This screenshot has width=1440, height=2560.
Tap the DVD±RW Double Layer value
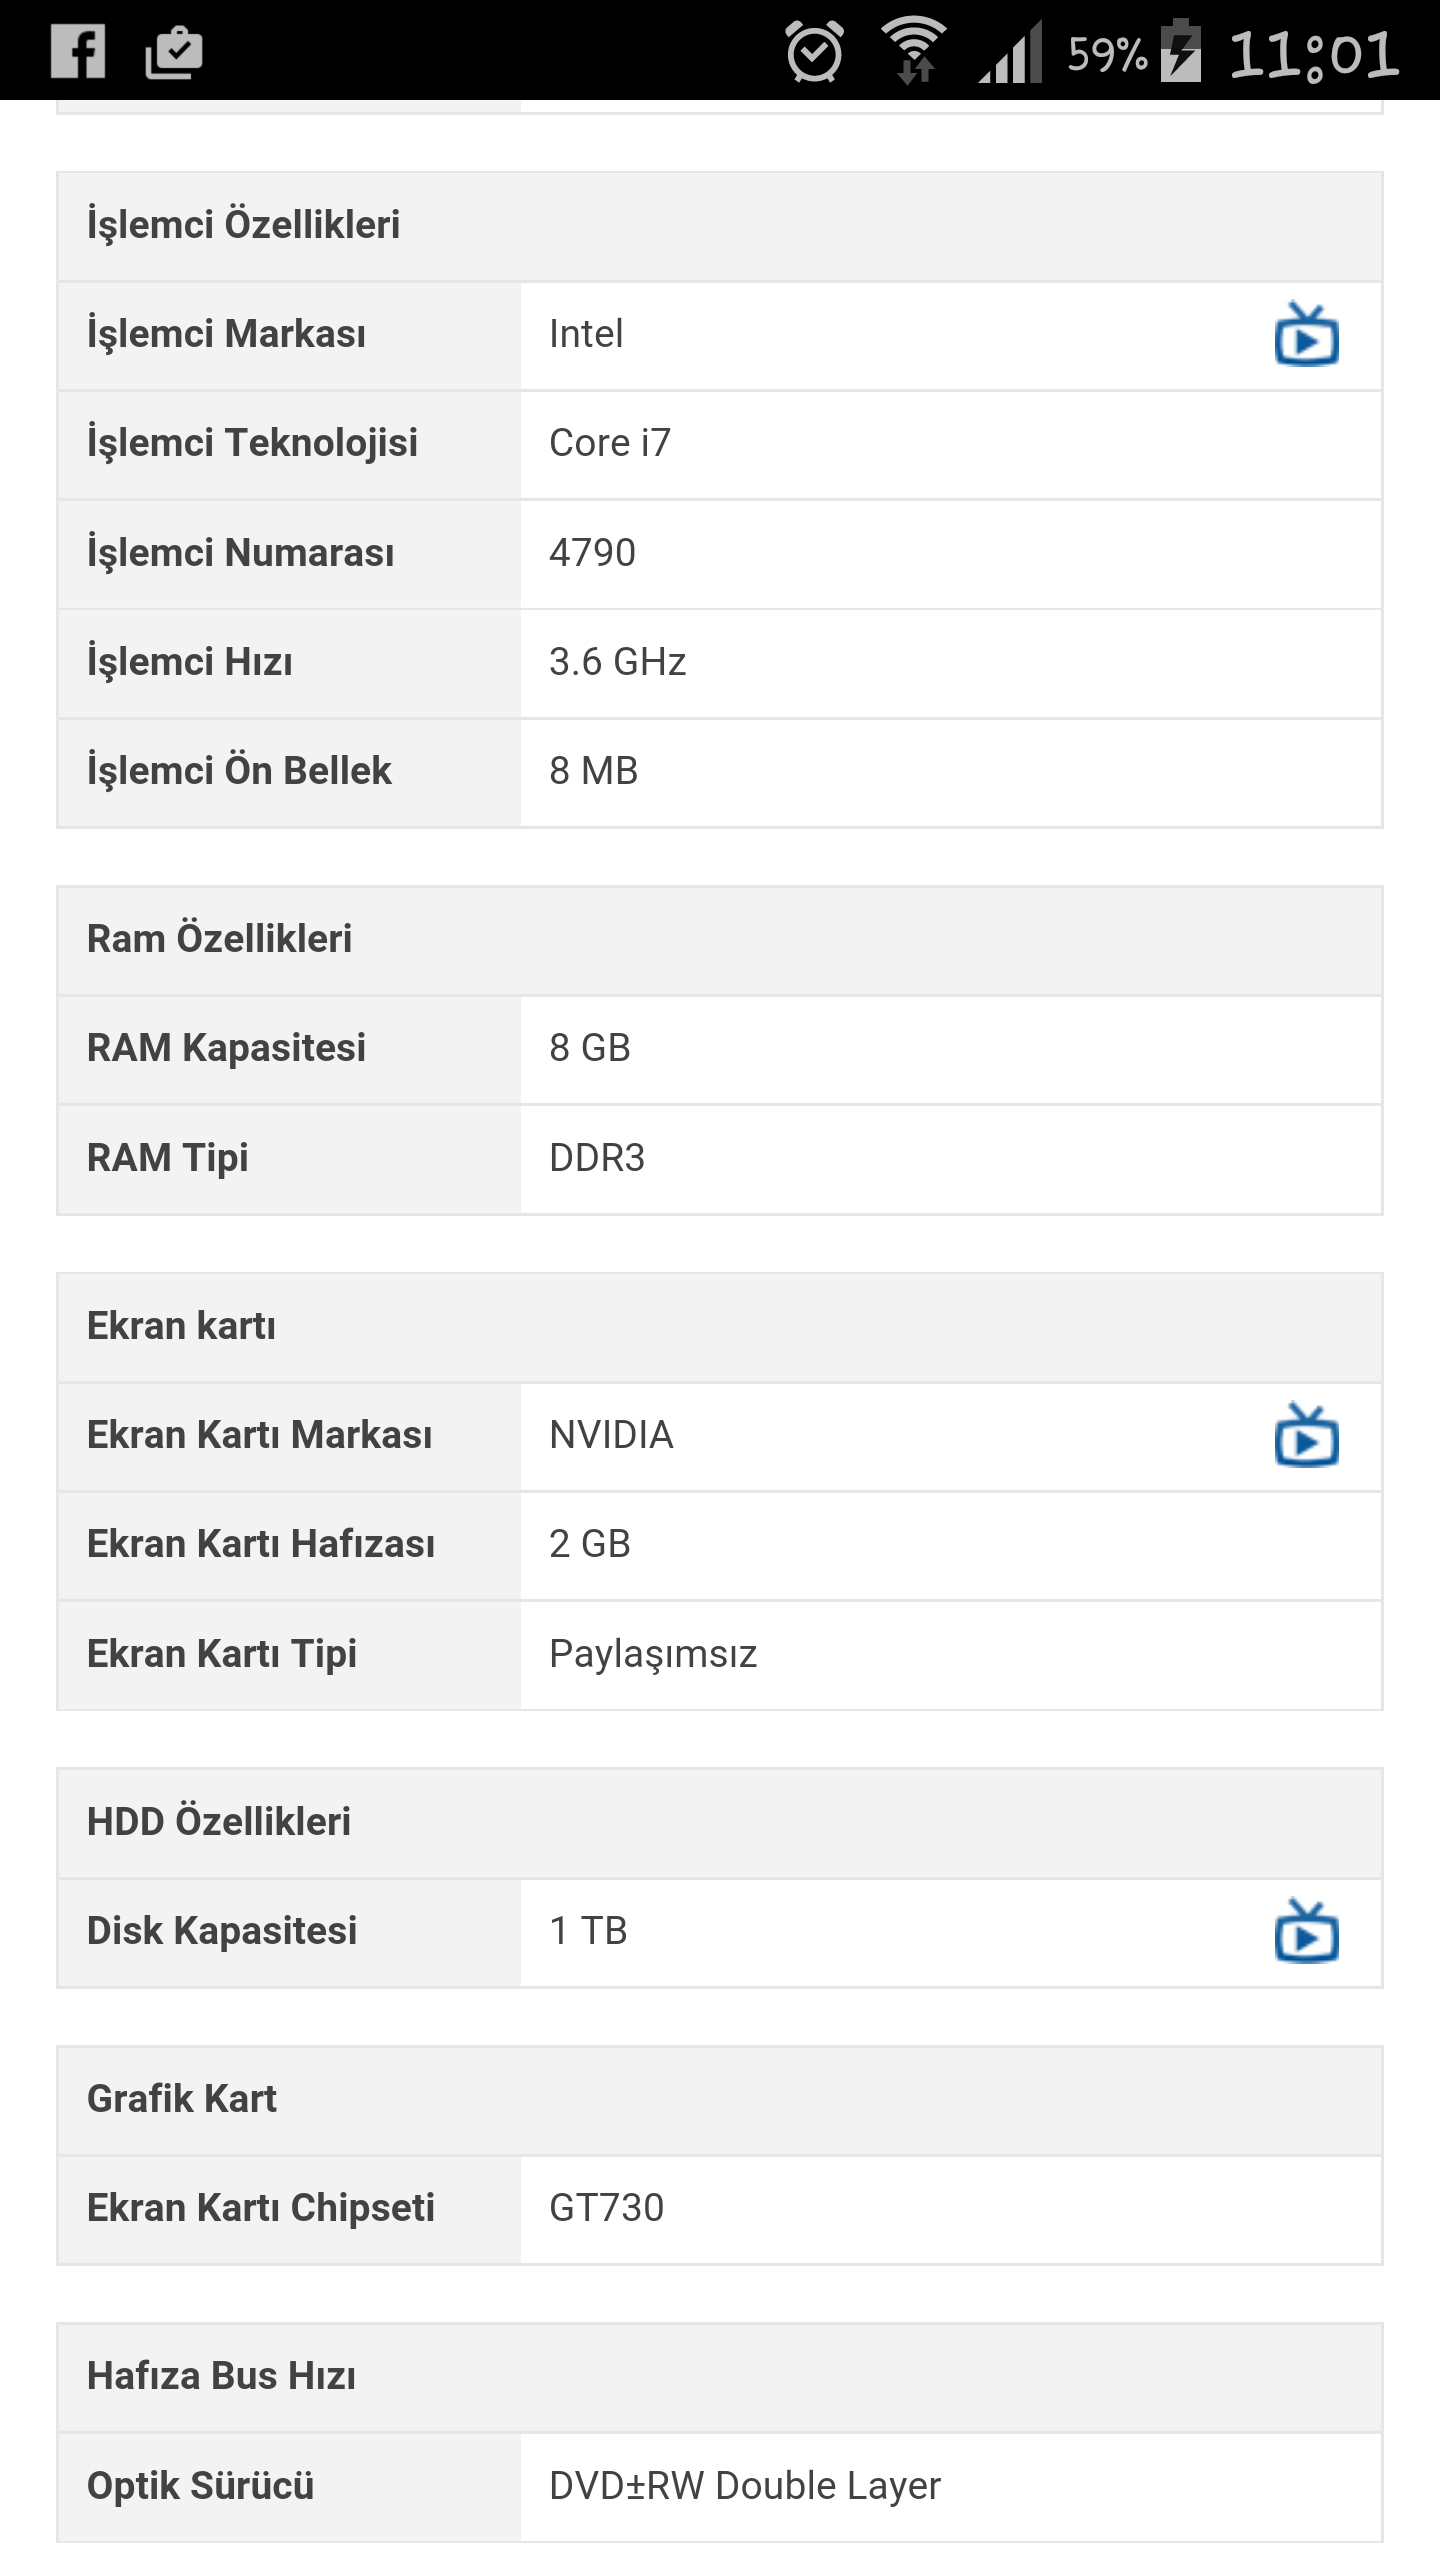pos(745,2486)
